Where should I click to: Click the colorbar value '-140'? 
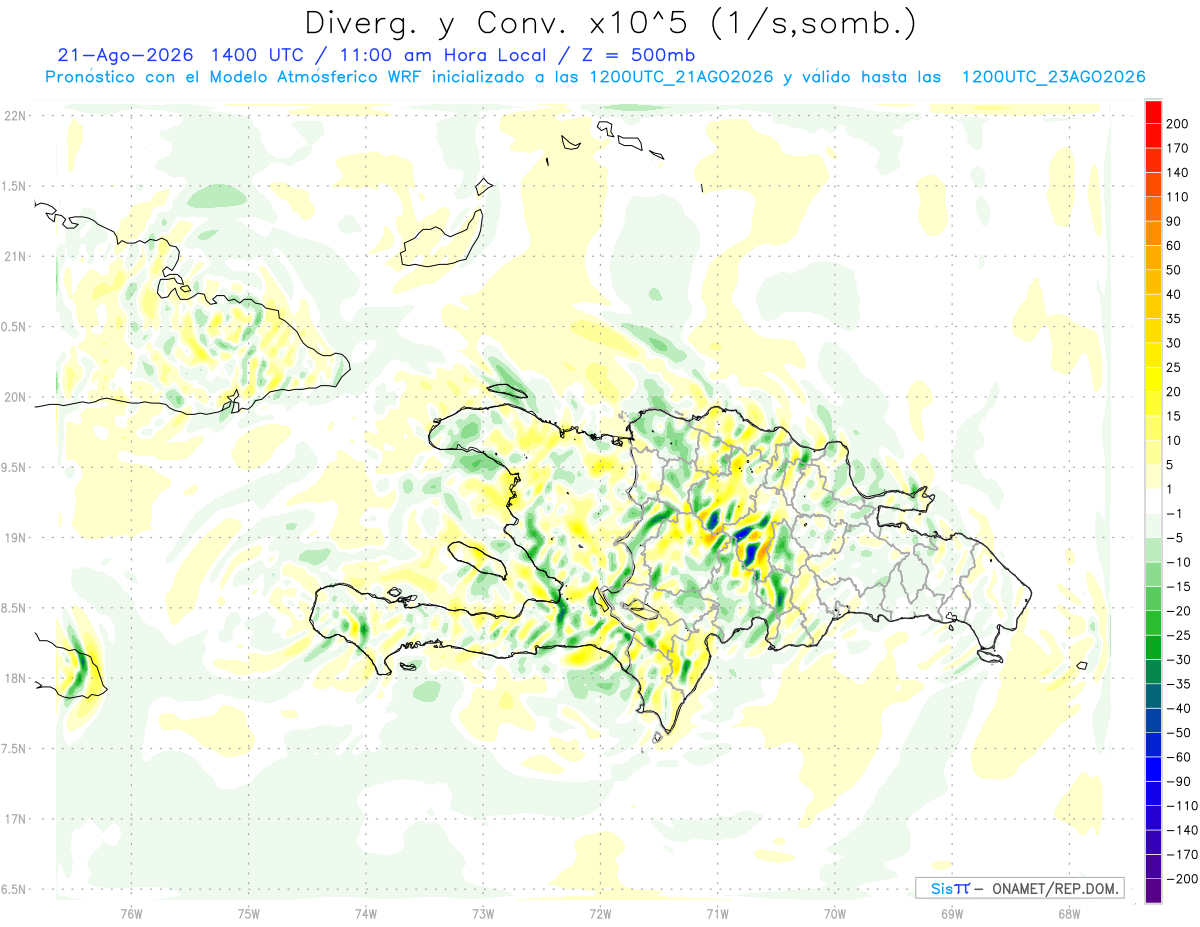click(x=1182, y=830)
